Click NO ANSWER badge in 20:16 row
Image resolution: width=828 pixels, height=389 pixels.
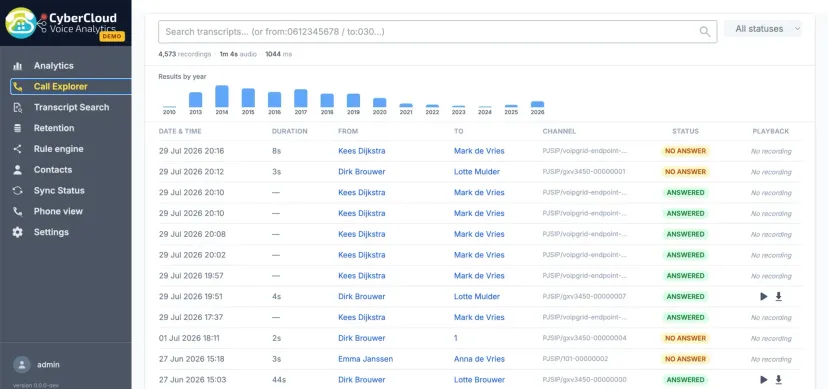click(685, 151)
